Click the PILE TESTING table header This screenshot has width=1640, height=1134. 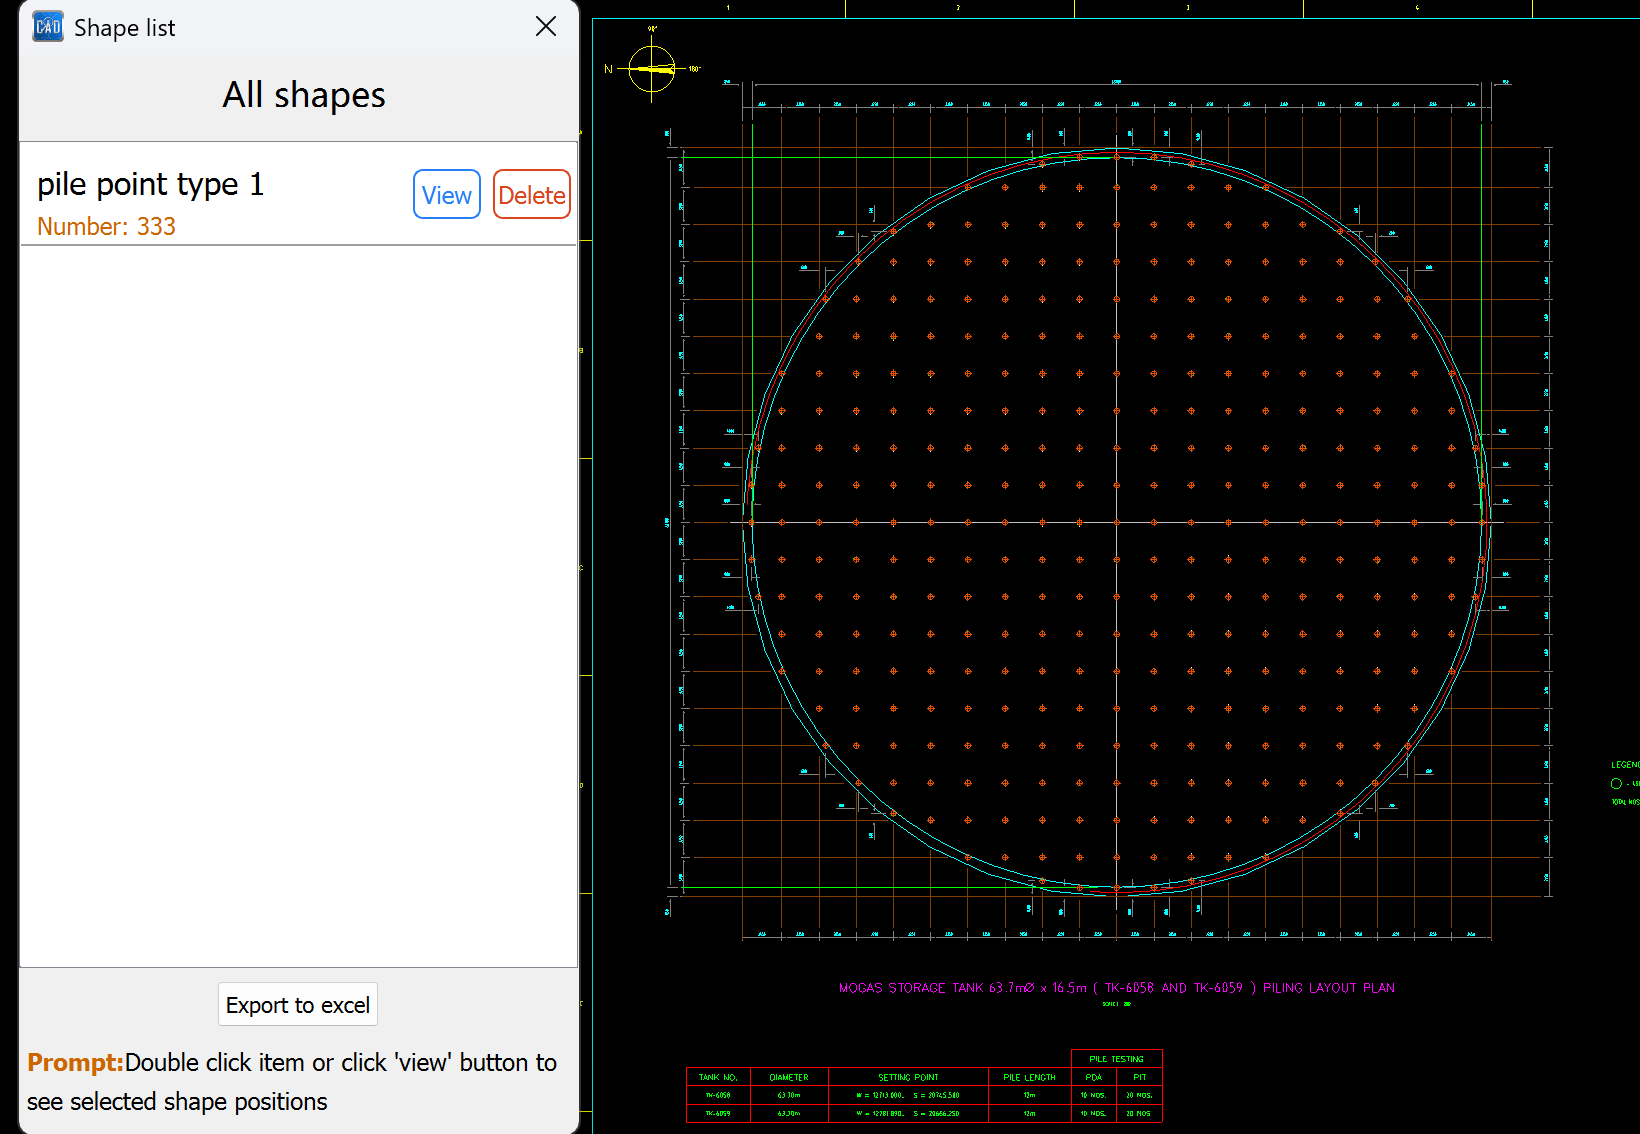click(1116, 1059)
